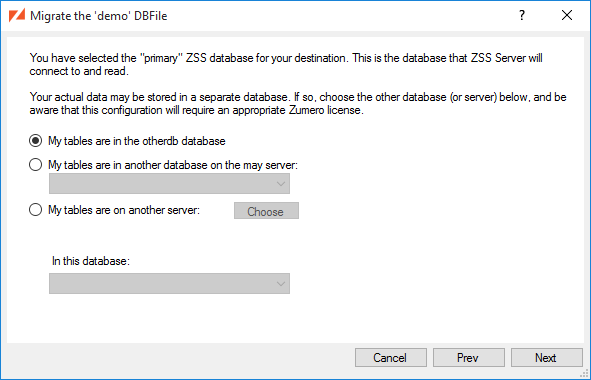Image resolution: width=591 pixels, height=380 pixels.
Task: Click the resize grip in dialog corner
Action: coord(586,374)
